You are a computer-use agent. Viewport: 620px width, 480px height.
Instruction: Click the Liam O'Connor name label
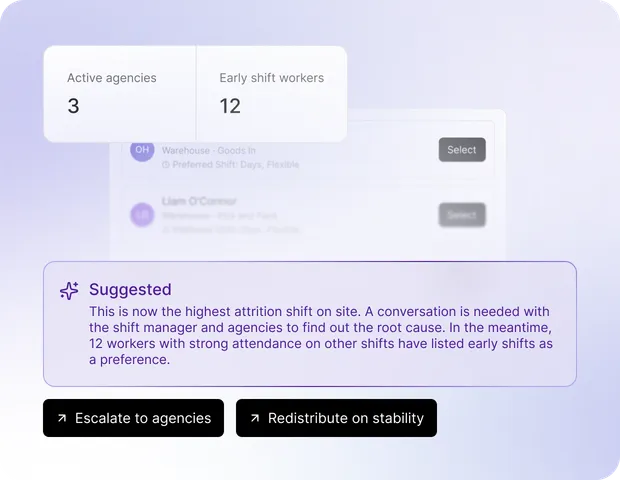coord(199,201)
